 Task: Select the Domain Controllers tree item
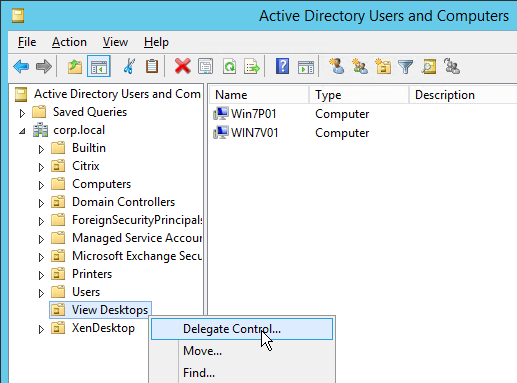[x=123, y=202]
